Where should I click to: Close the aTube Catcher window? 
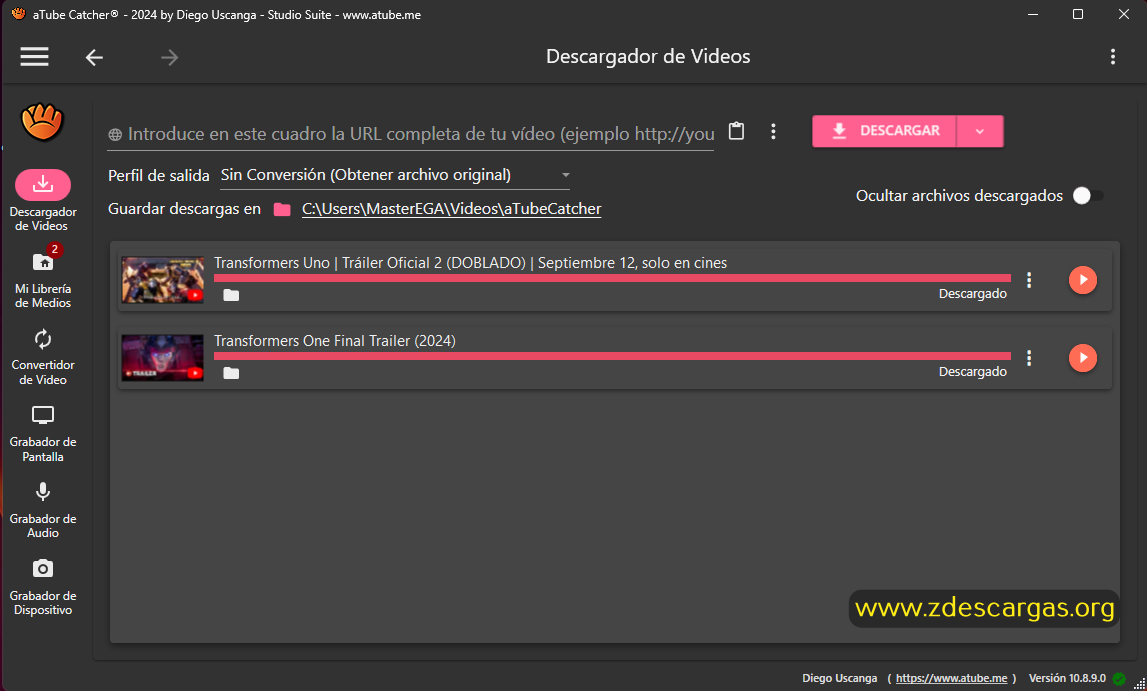click(1124, 15)
